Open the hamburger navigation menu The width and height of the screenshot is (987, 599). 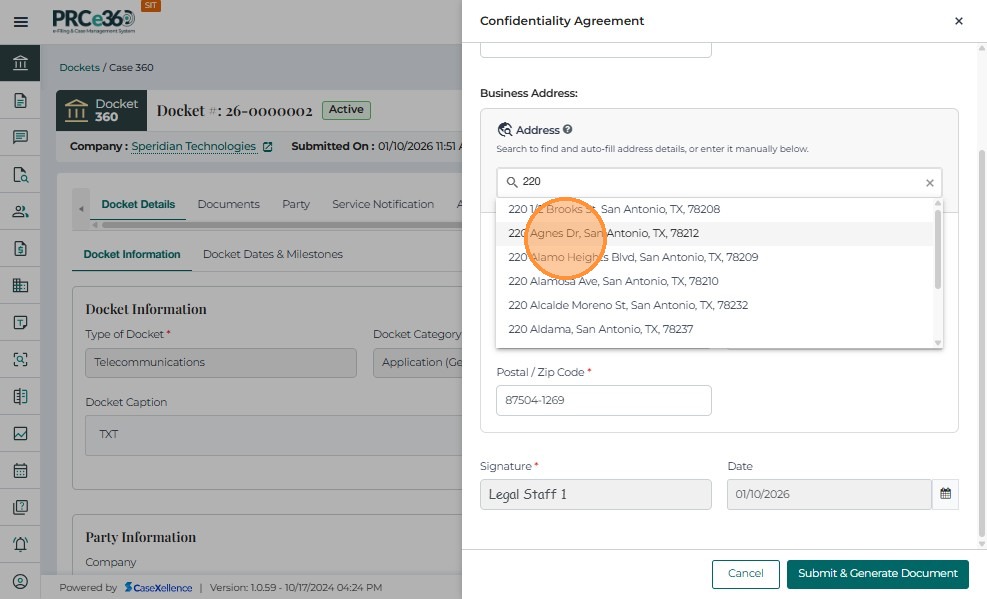(x=20, y=21)
